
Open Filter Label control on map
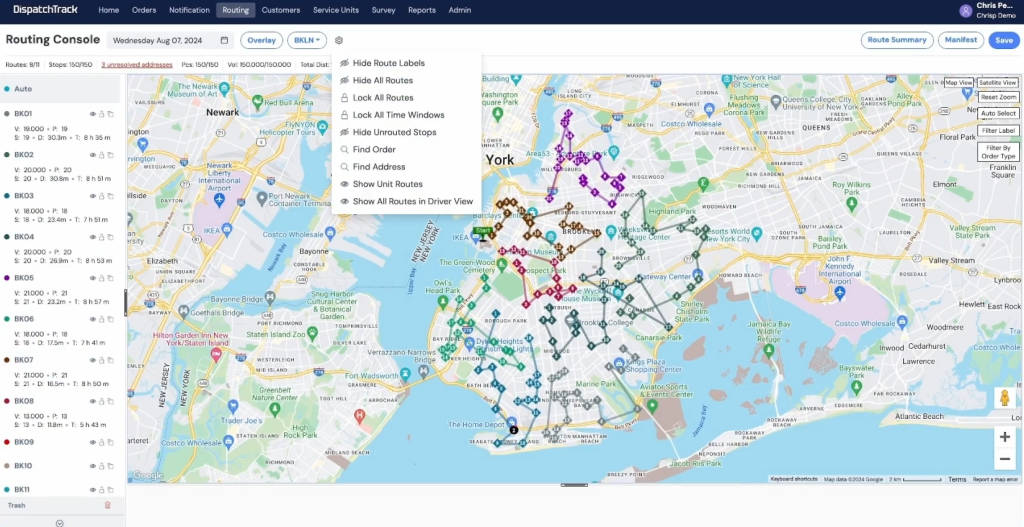coord(999,131)
